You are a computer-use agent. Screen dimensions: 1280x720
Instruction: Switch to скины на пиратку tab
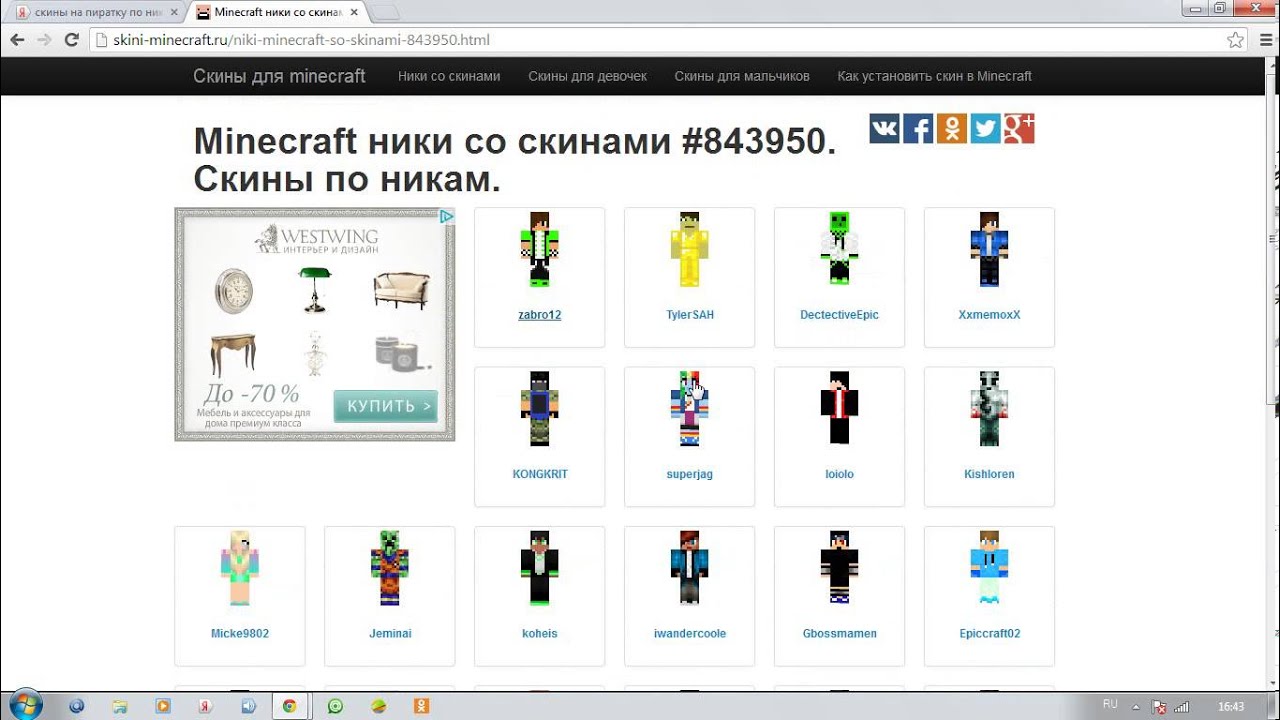[x=96, y=12]
